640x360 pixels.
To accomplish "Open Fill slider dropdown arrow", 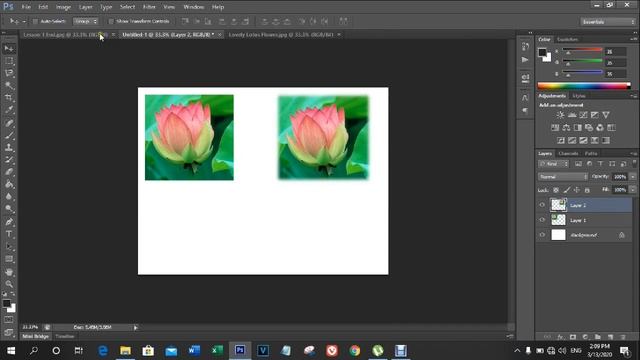I will 633,190.
